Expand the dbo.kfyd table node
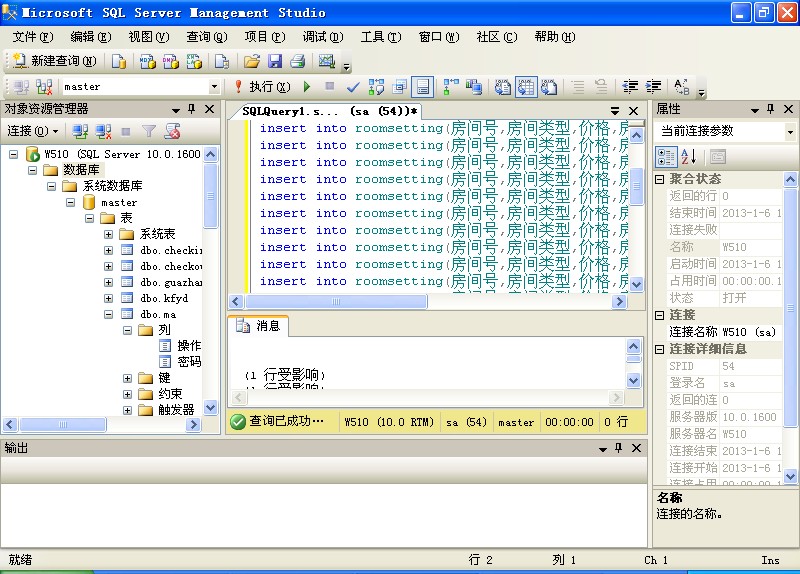This screenshot has width=800, height=574. click(109, 298)
